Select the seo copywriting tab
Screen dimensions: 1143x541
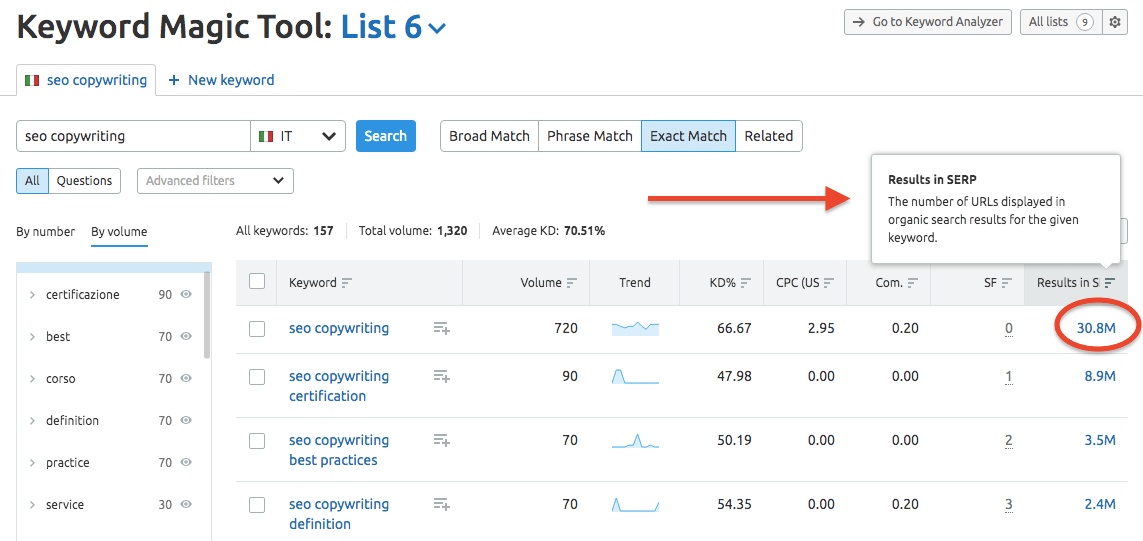pos(86,80)
